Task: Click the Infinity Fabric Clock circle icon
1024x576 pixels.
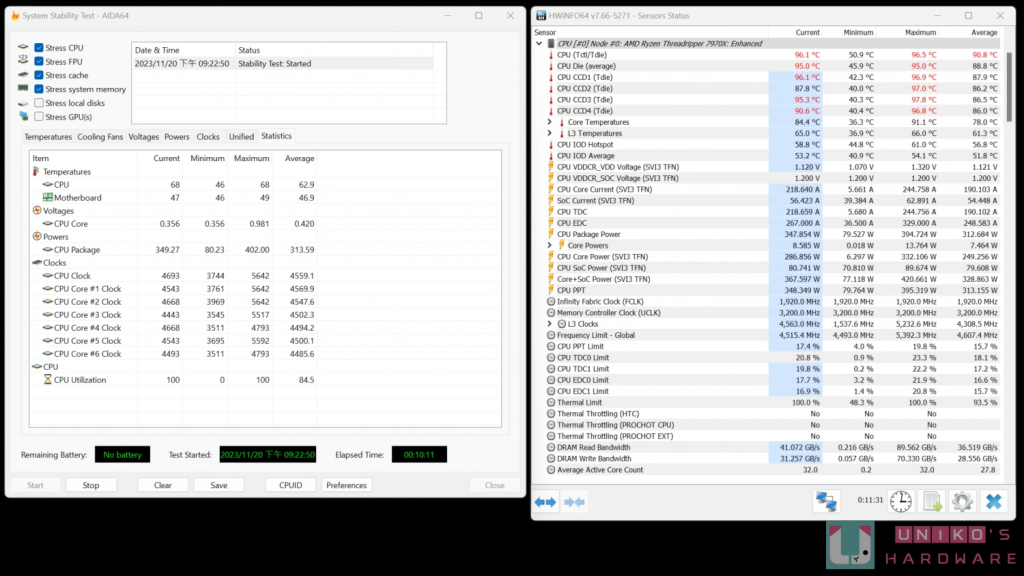Action: pos(551,302)
